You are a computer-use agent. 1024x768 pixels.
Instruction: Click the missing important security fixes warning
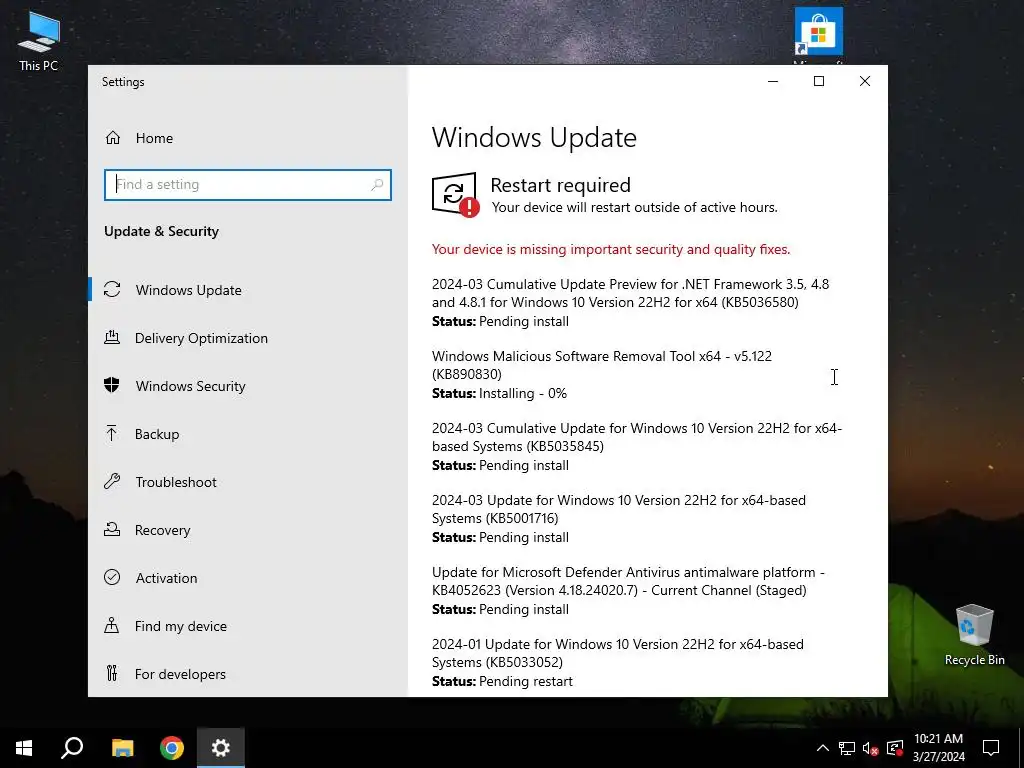(611, 249)
